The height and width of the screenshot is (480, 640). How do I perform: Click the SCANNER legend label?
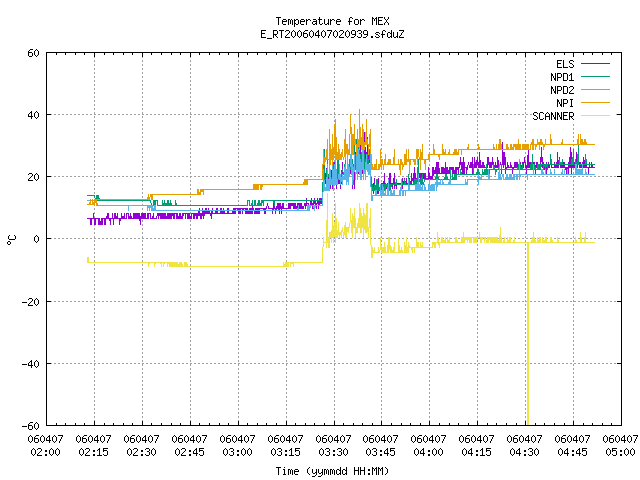click(x=553, y=116)
